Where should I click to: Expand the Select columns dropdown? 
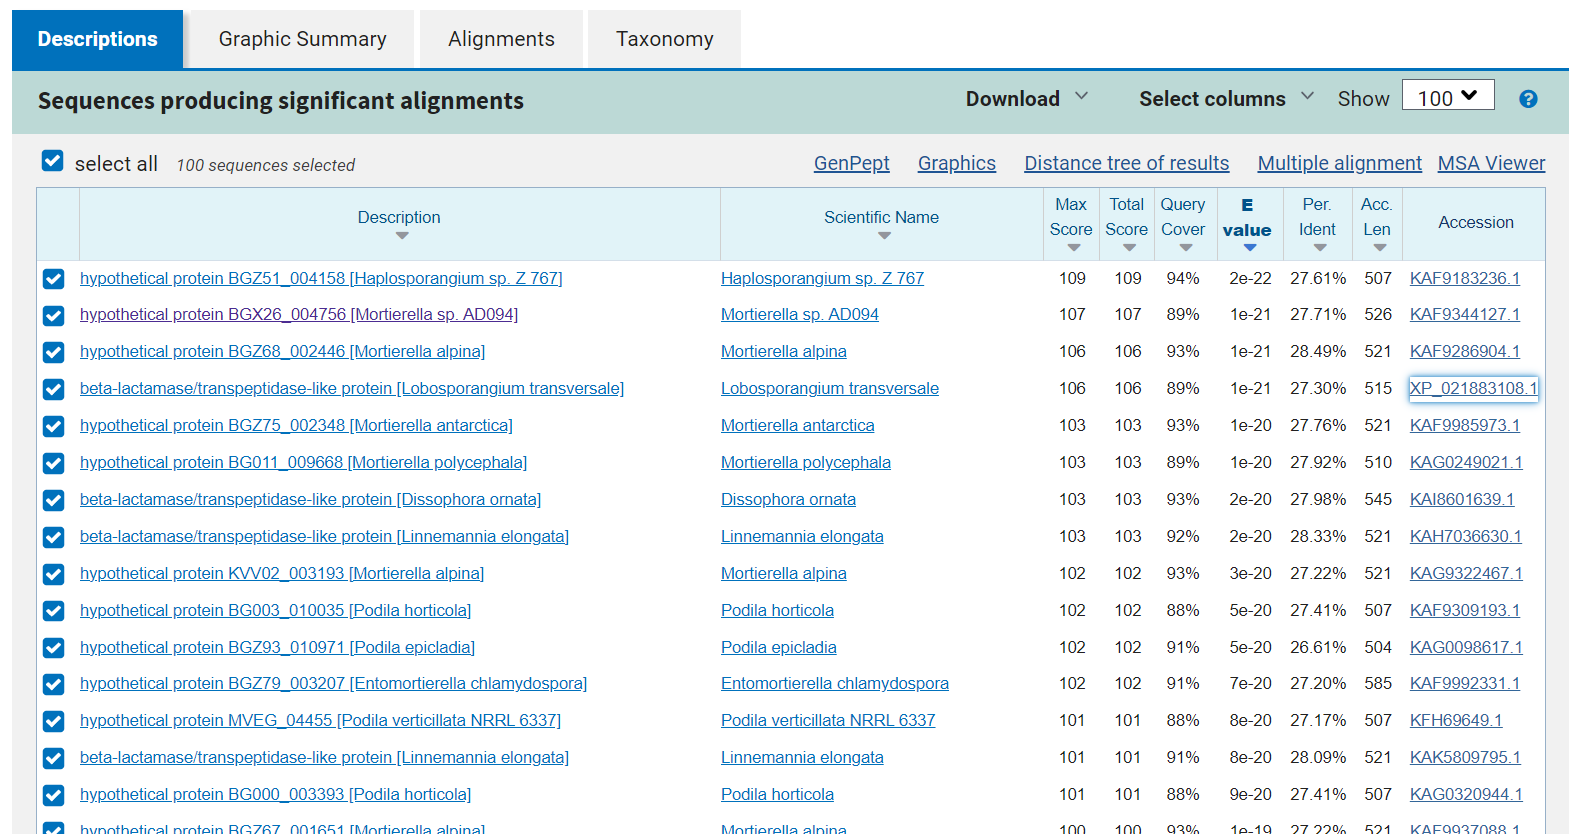point(1227,99)
